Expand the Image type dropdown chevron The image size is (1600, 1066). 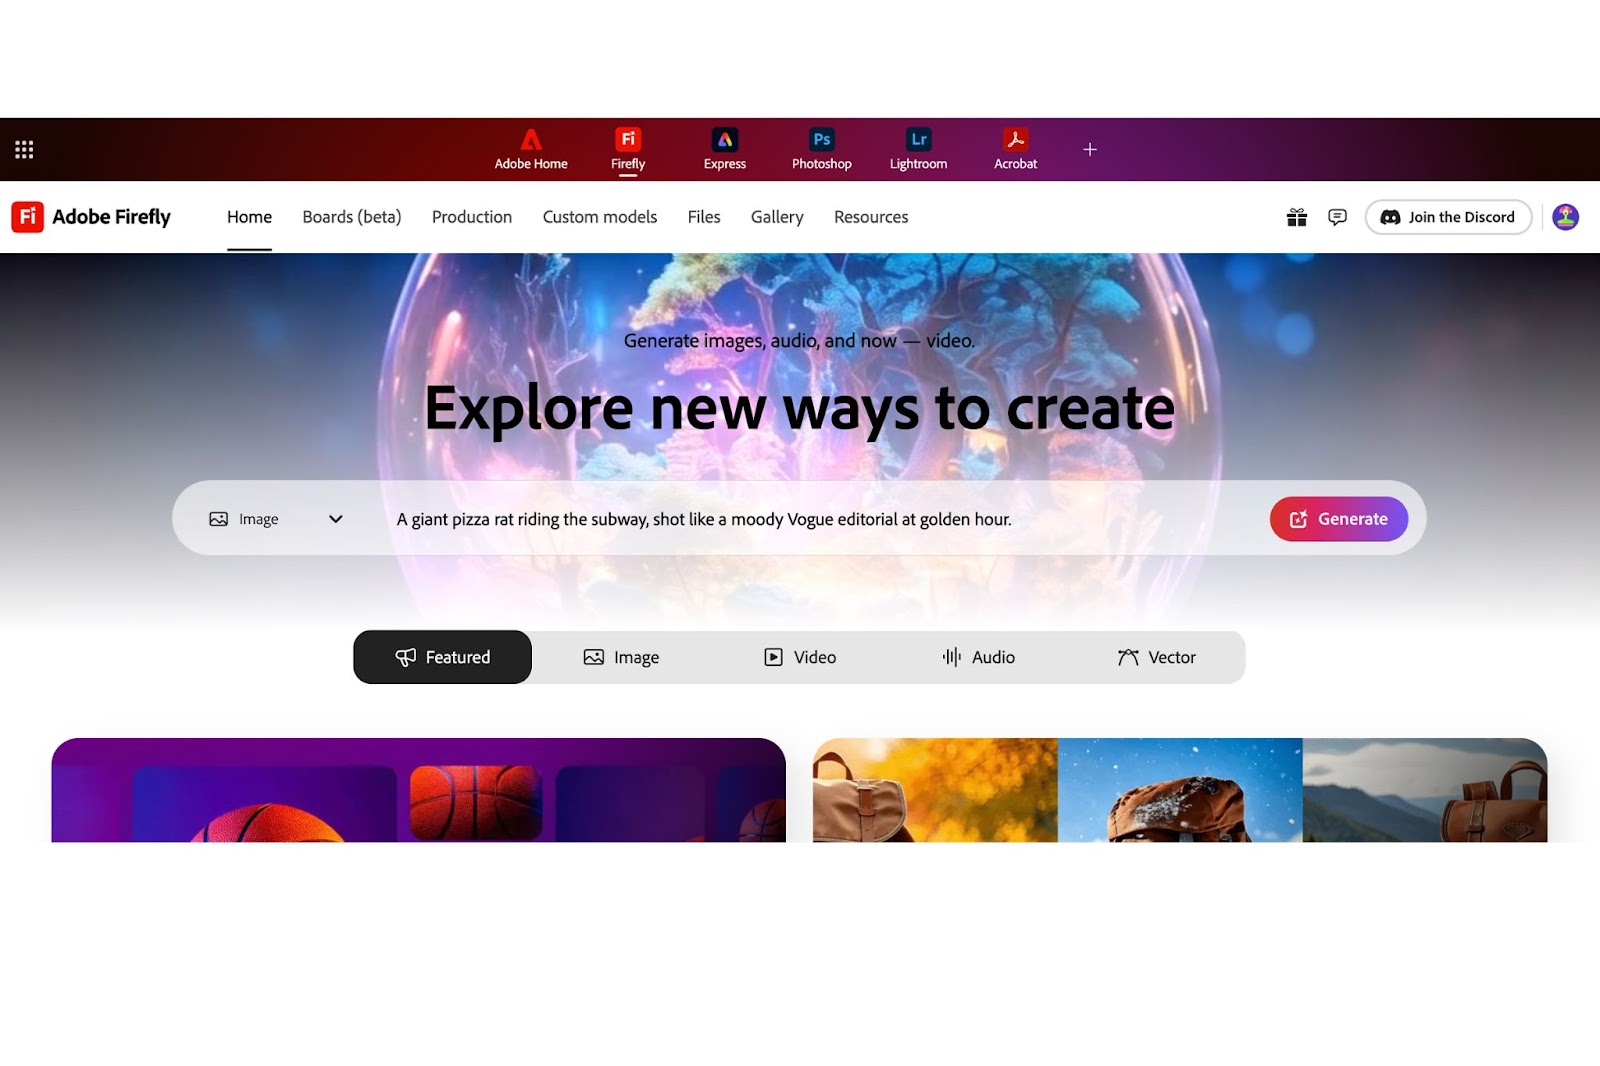coord(336,519)
